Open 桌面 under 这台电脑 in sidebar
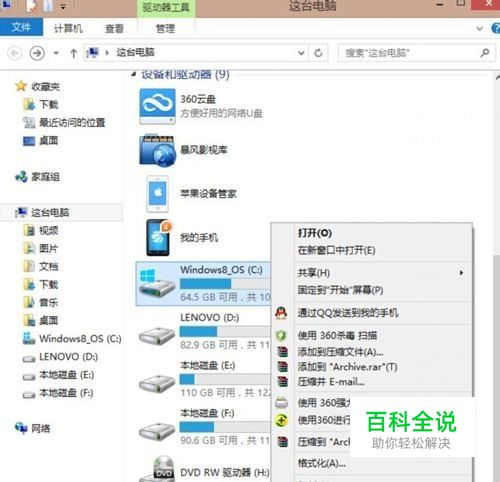 tap(41, 321)
